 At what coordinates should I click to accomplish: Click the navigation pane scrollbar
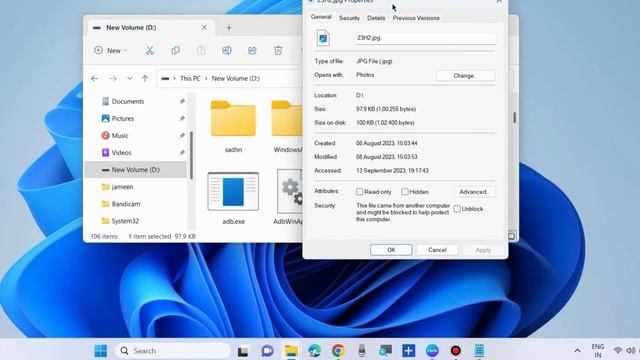(191, 155)
